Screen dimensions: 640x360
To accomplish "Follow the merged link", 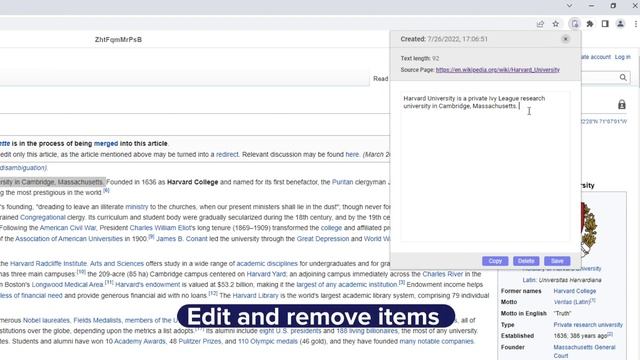I will (x=106, y=144).
